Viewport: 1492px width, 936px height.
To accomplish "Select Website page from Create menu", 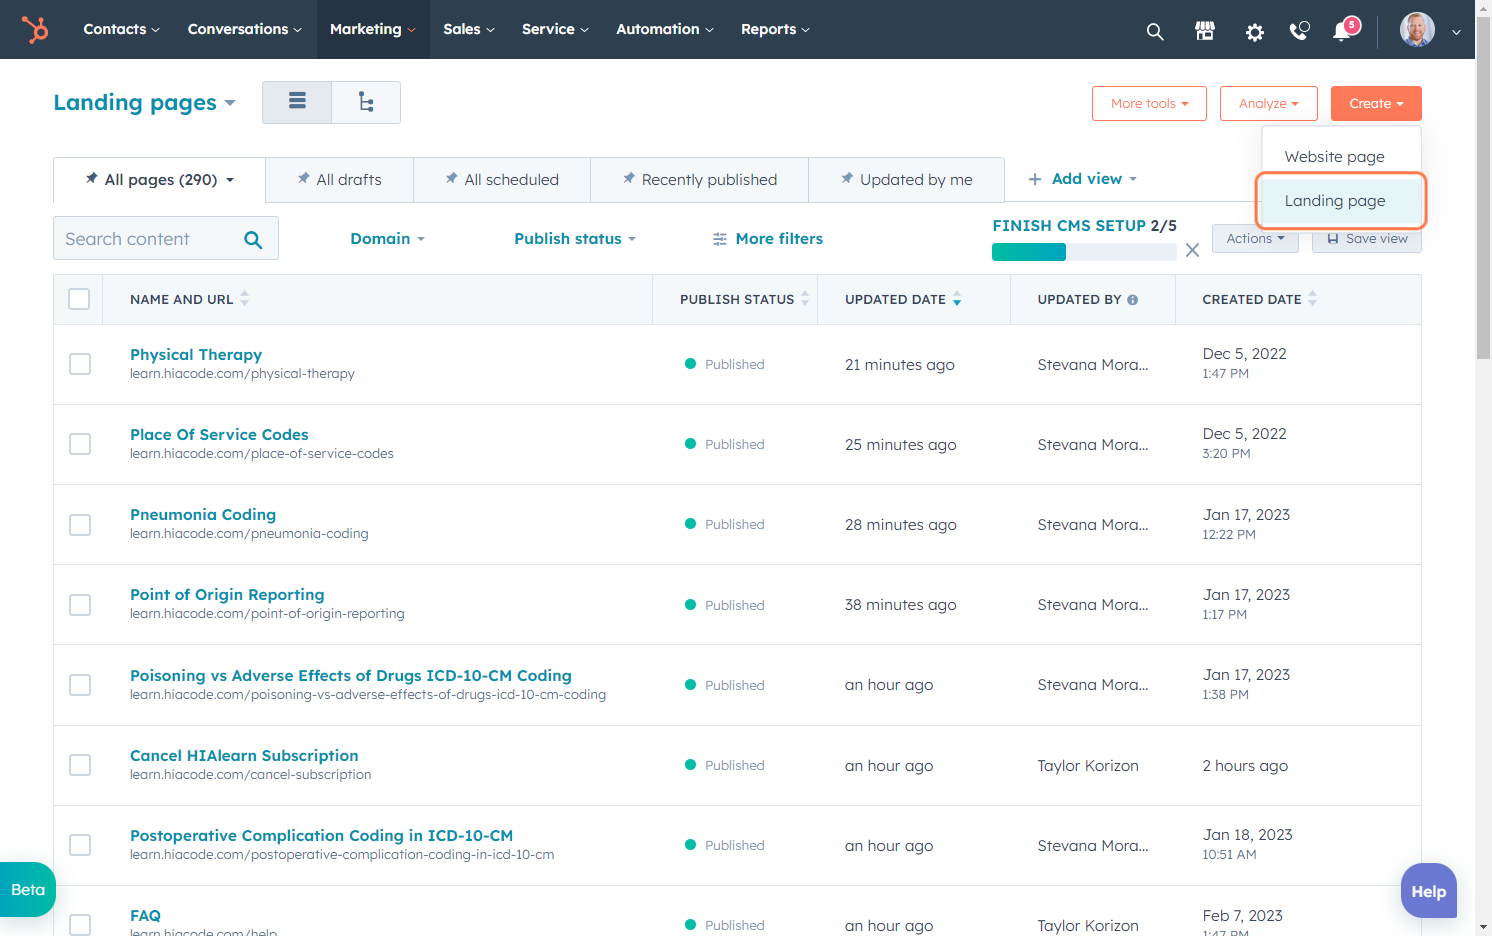I will pos(1340,157).
